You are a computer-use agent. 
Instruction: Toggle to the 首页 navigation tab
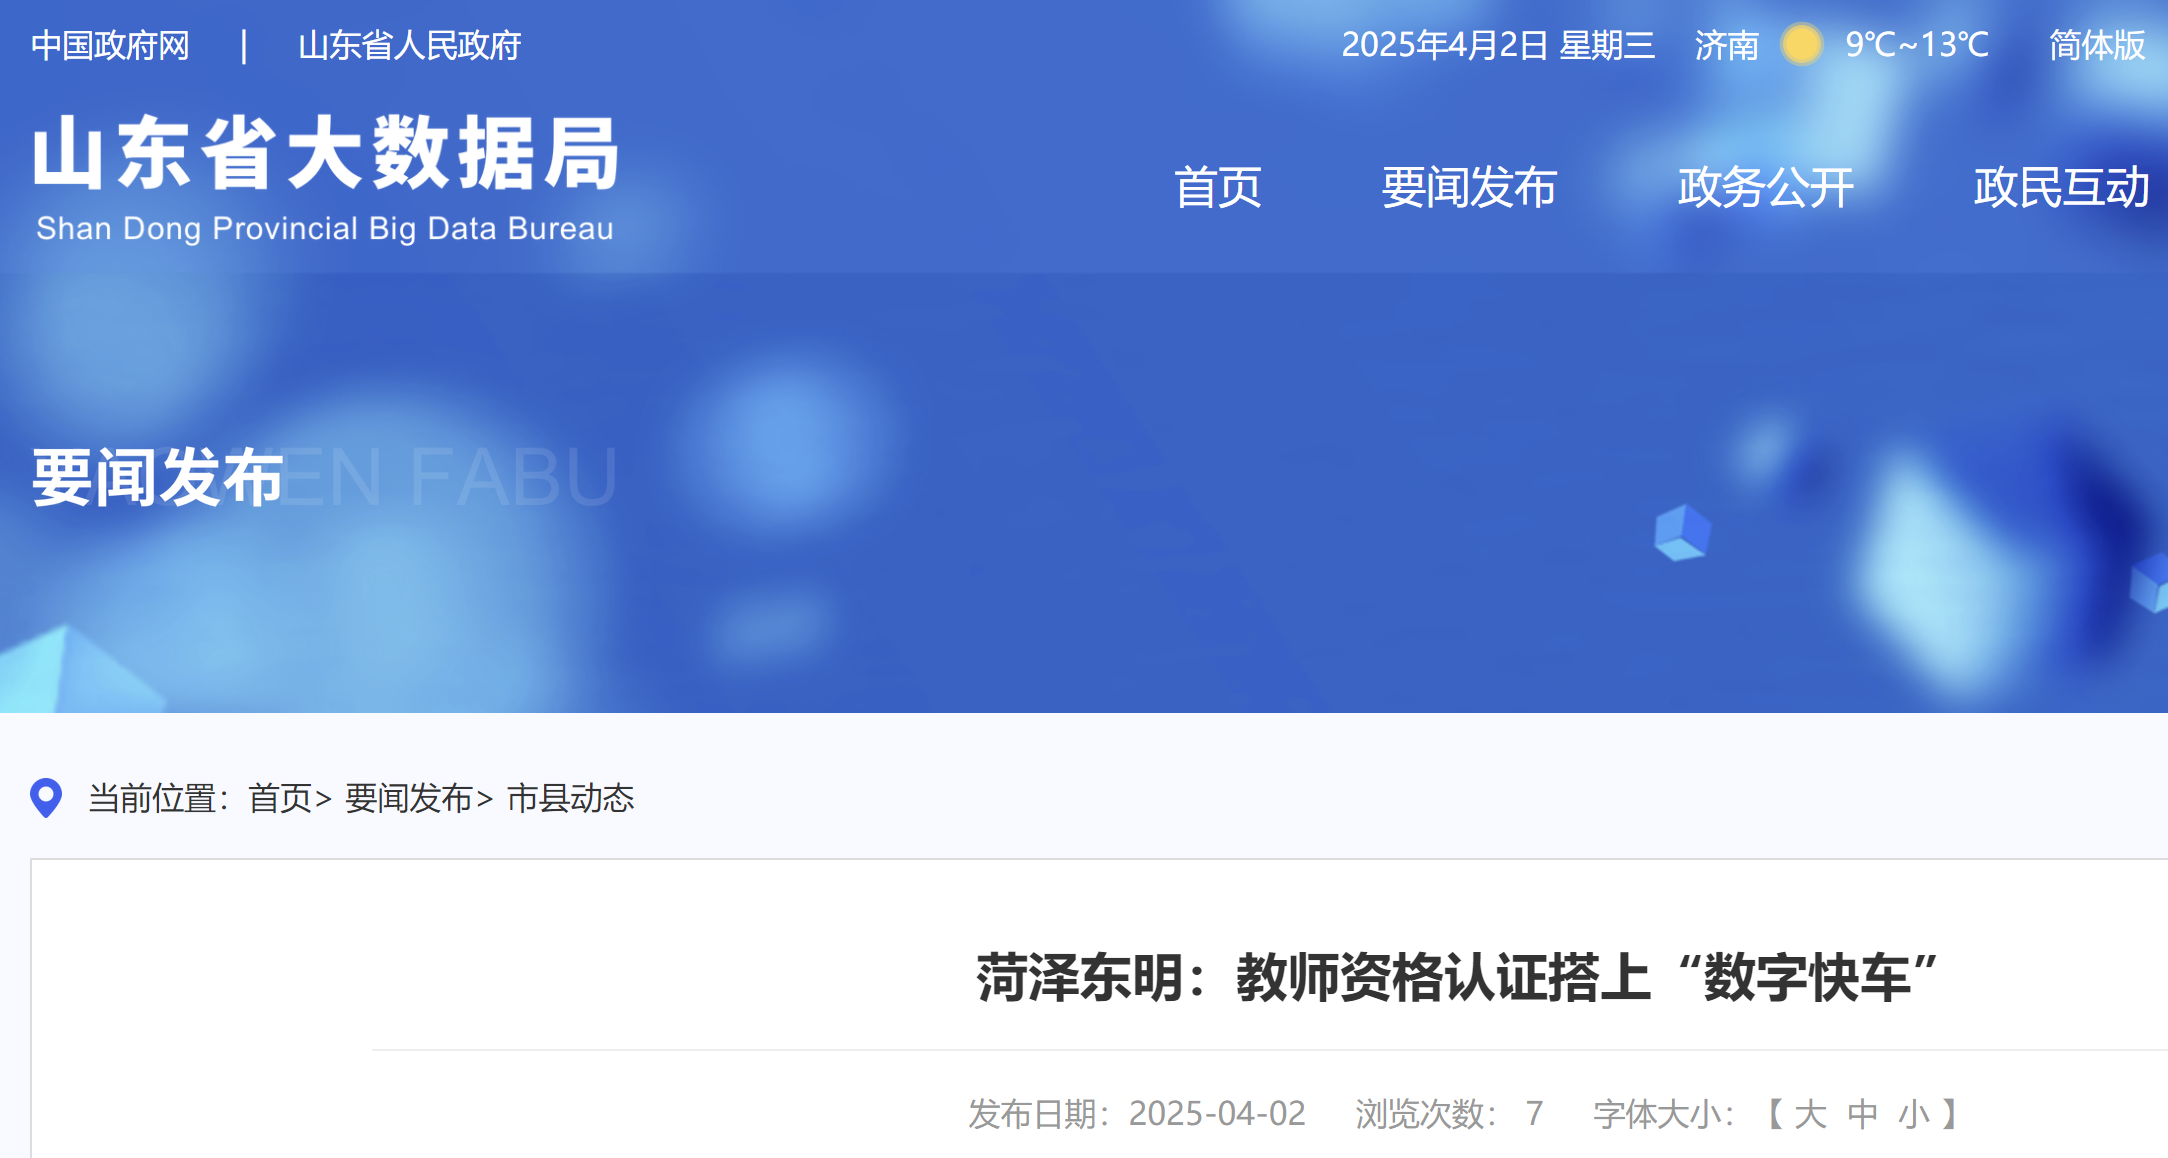click(x=1219, y=188)
